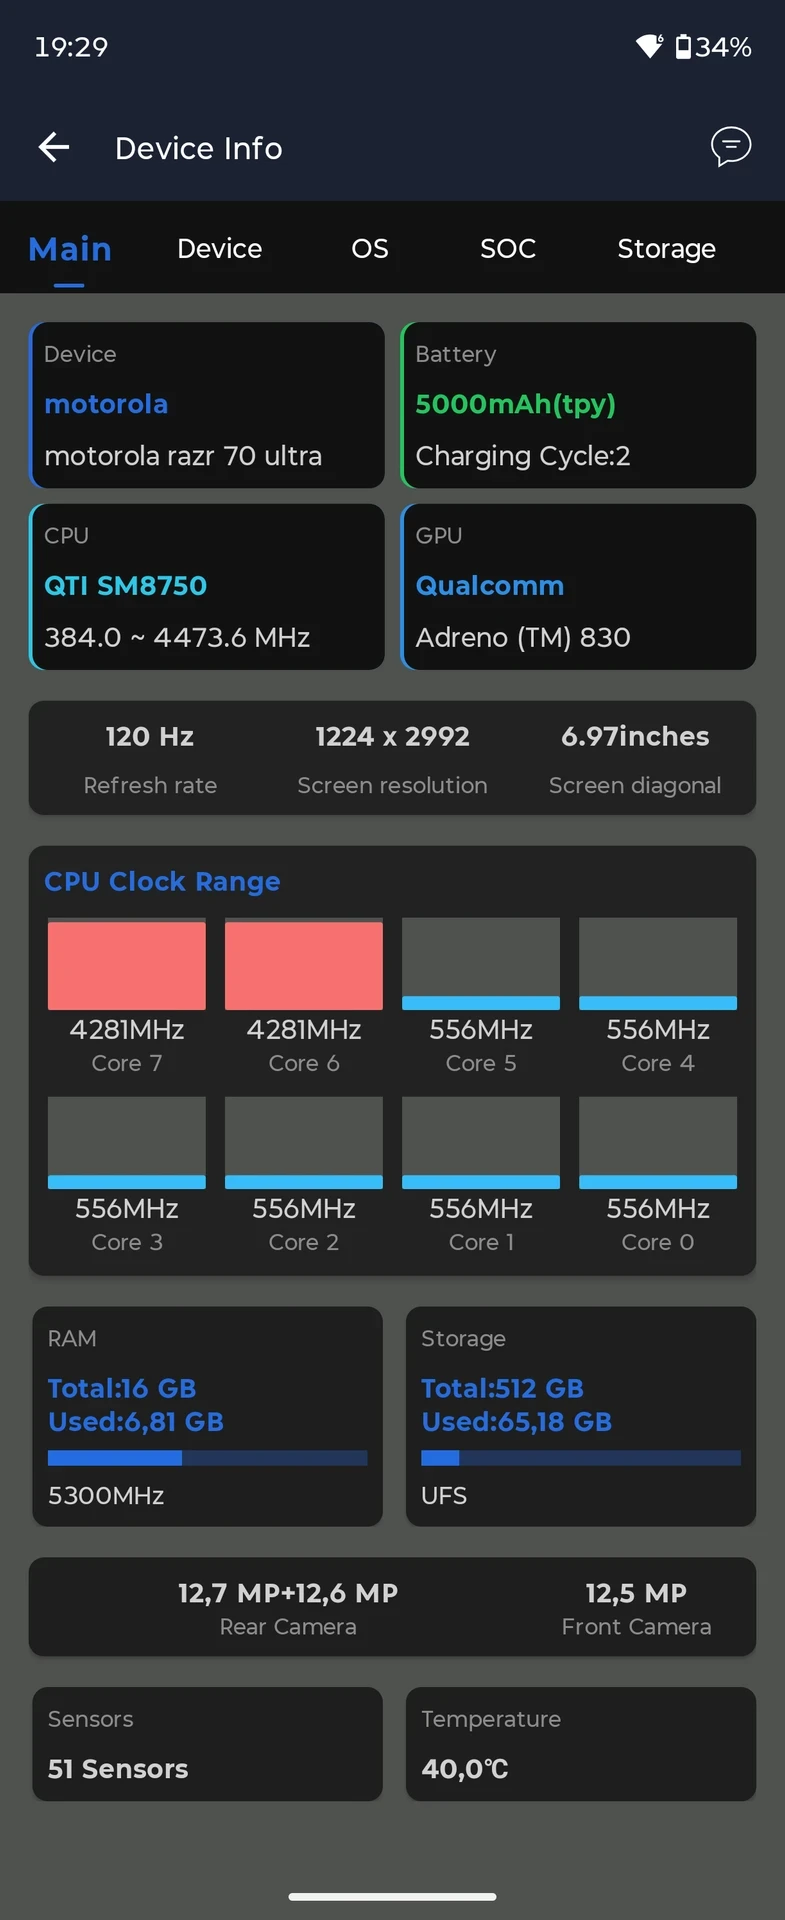The image size is (785, 1920).
Task: Open the 51 Sensors card
Action: [x=207, y=1744]
